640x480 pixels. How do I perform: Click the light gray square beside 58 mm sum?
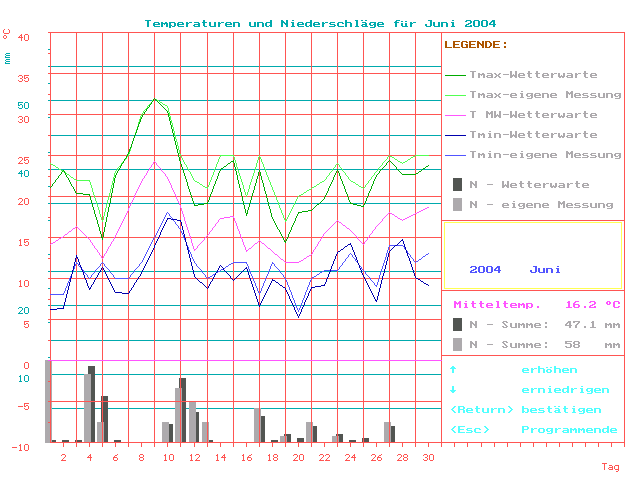click(458, 344)
